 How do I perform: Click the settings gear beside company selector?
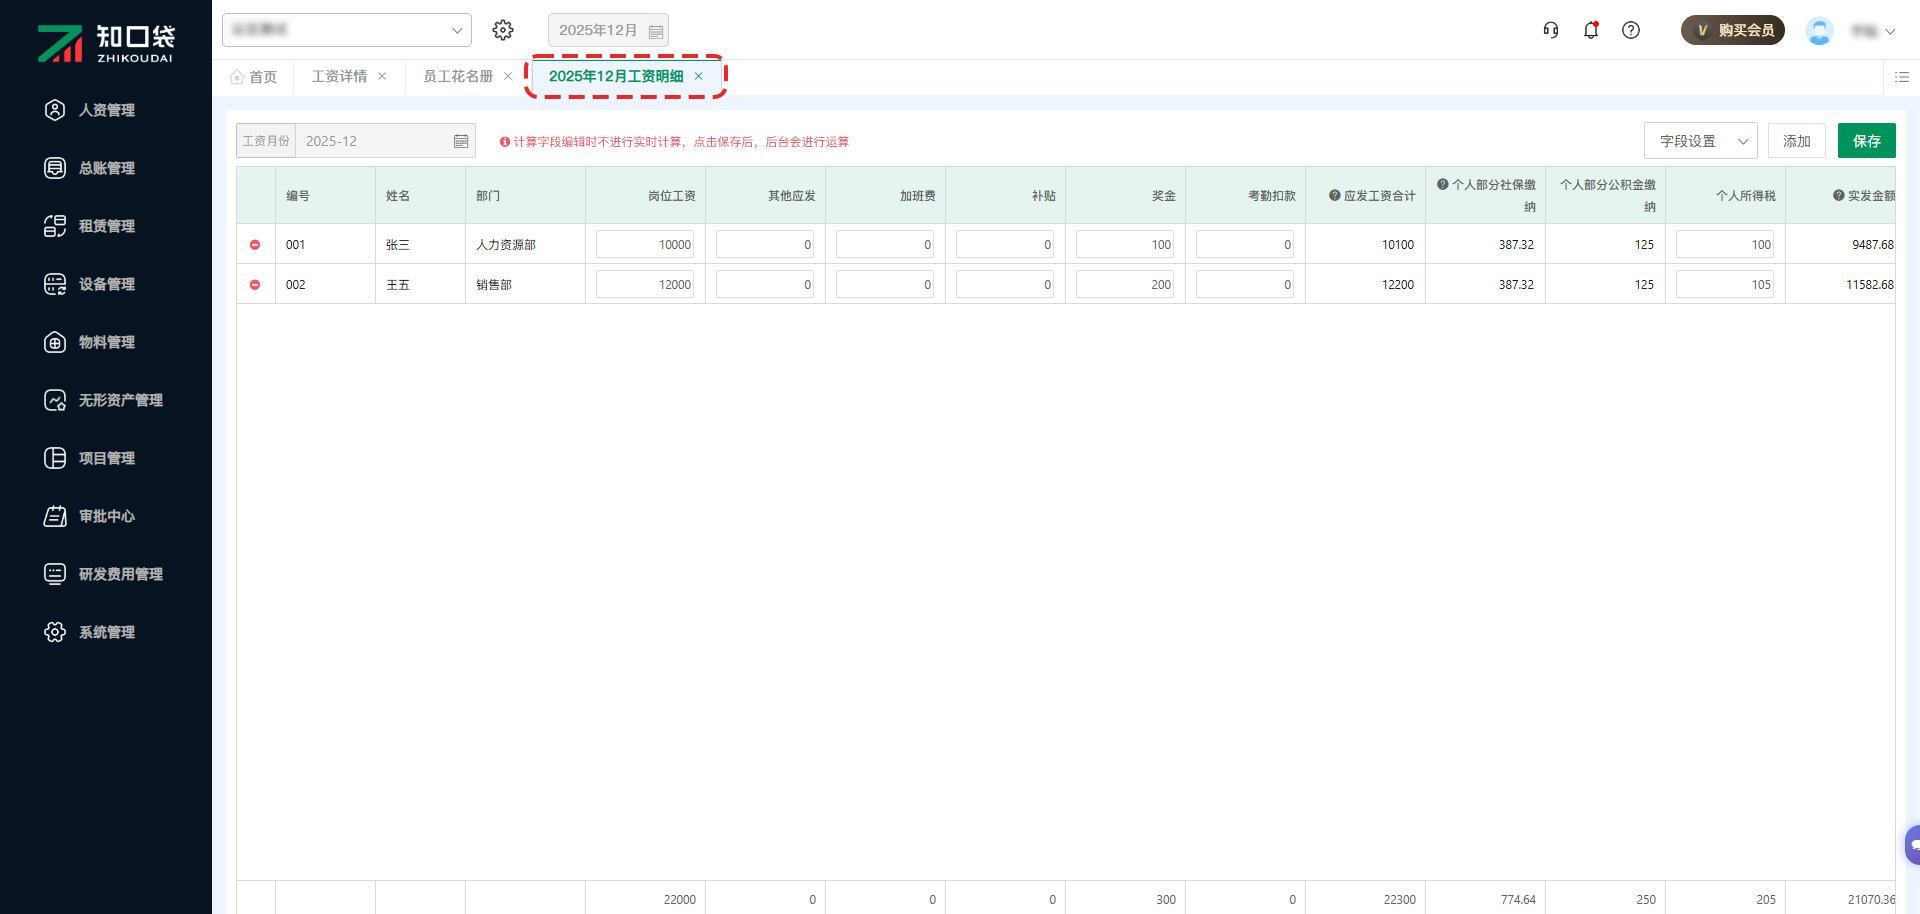[503, 30]
